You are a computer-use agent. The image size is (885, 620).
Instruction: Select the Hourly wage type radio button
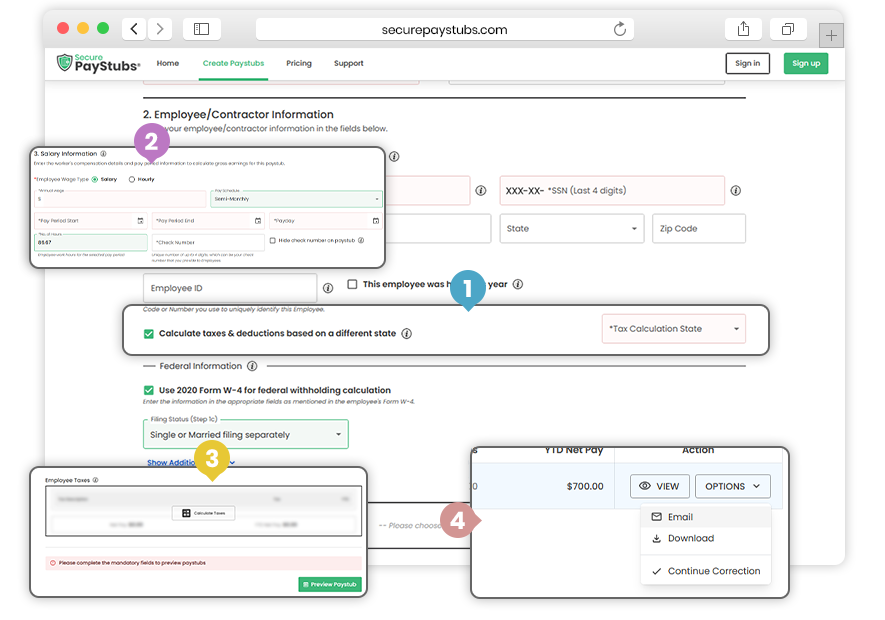coord(130,180)
